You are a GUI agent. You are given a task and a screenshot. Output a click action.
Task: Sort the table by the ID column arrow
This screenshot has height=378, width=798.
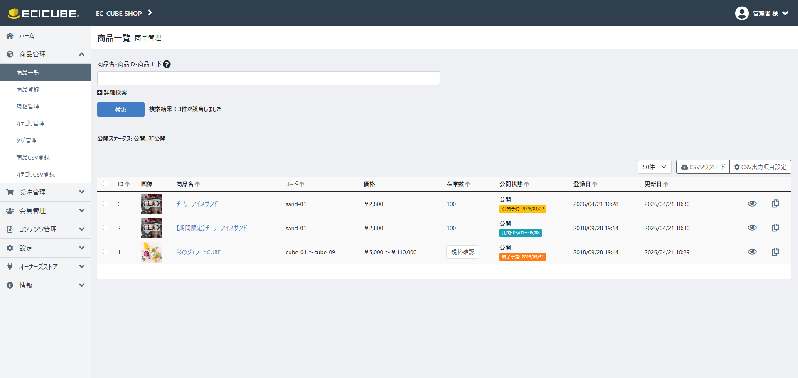(x=127, y=184)
